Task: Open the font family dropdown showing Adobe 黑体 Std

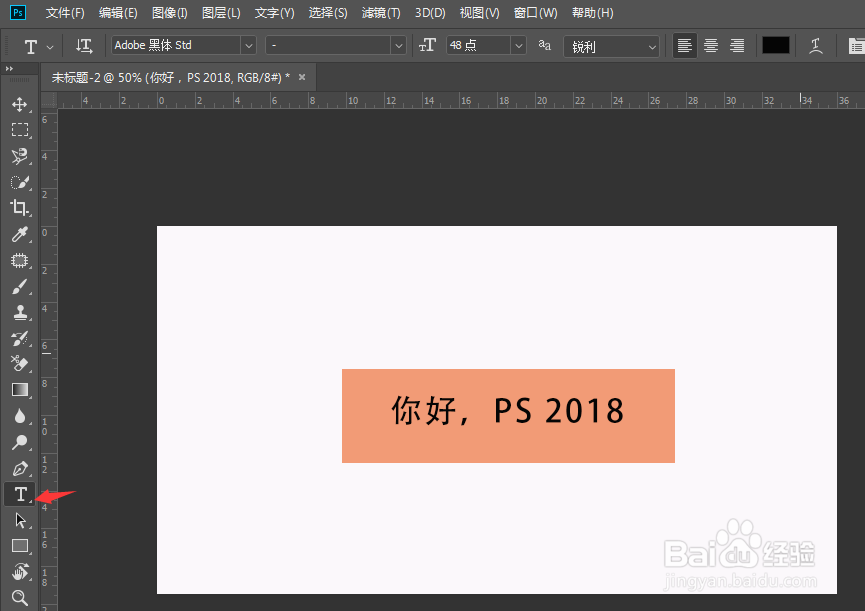Action: tap(248, 45)
